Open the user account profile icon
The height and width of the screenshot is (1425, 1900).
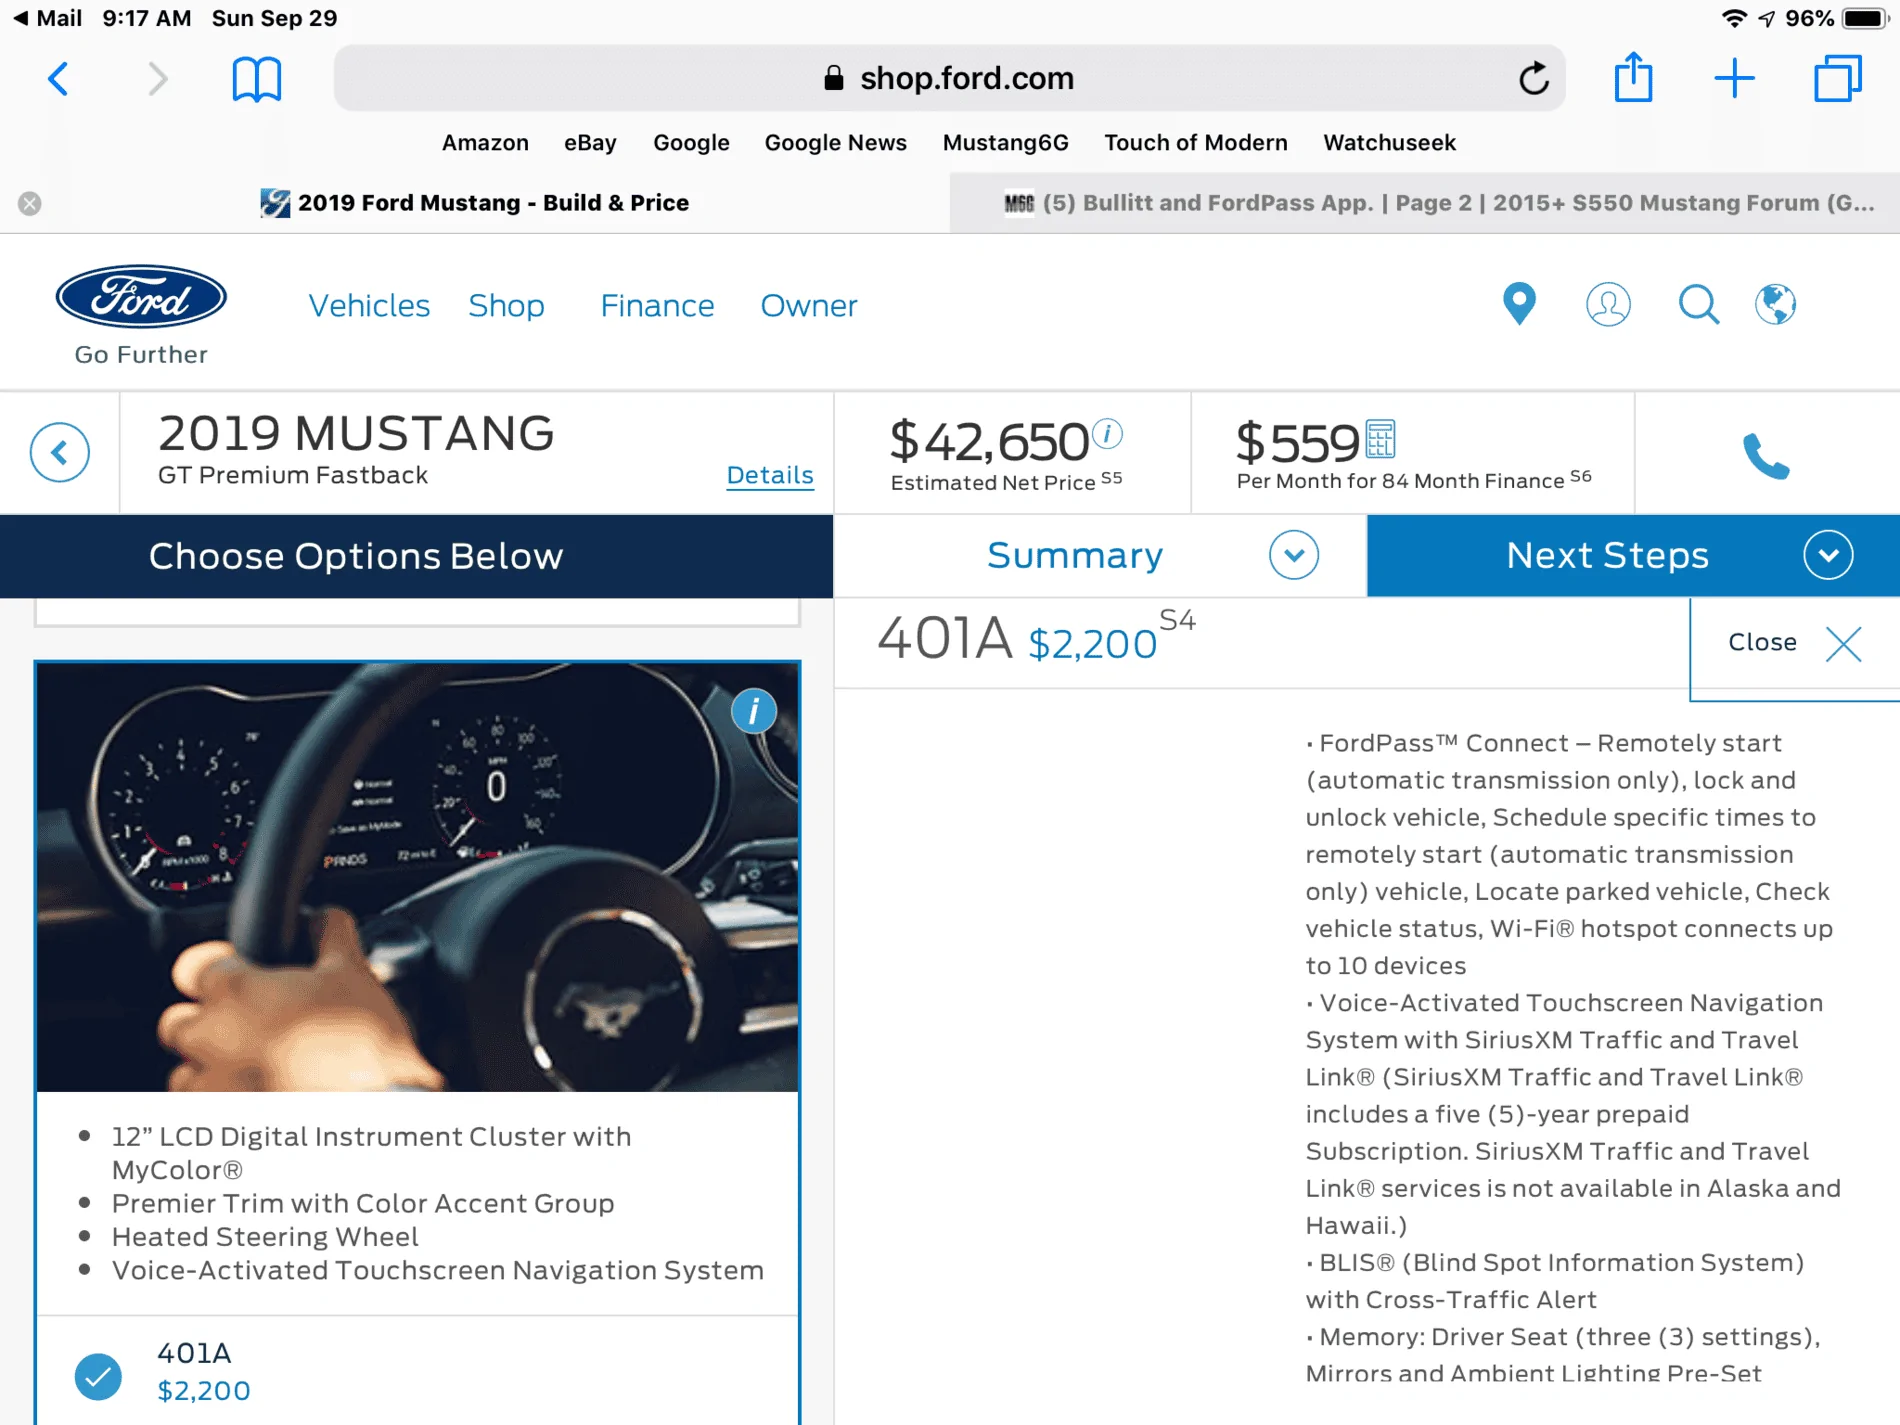(x=1608, y=304)
